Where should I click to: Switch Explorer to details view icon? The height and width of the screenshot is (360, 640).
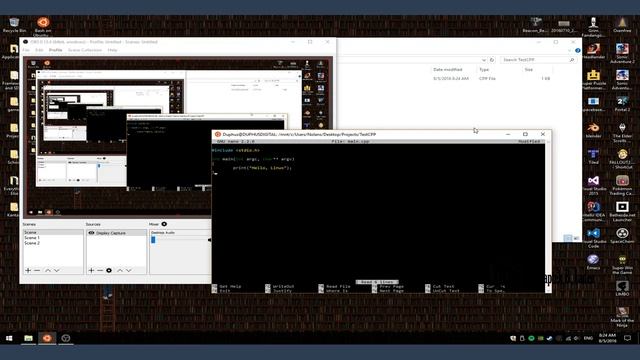pyautogui.click(x=568, y=238)
